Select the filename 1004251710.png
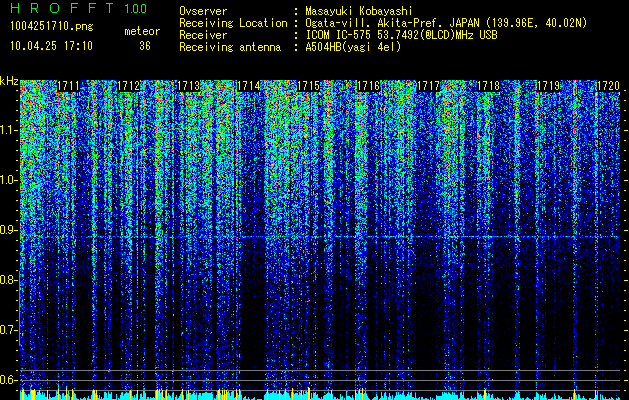 (52, 26)
